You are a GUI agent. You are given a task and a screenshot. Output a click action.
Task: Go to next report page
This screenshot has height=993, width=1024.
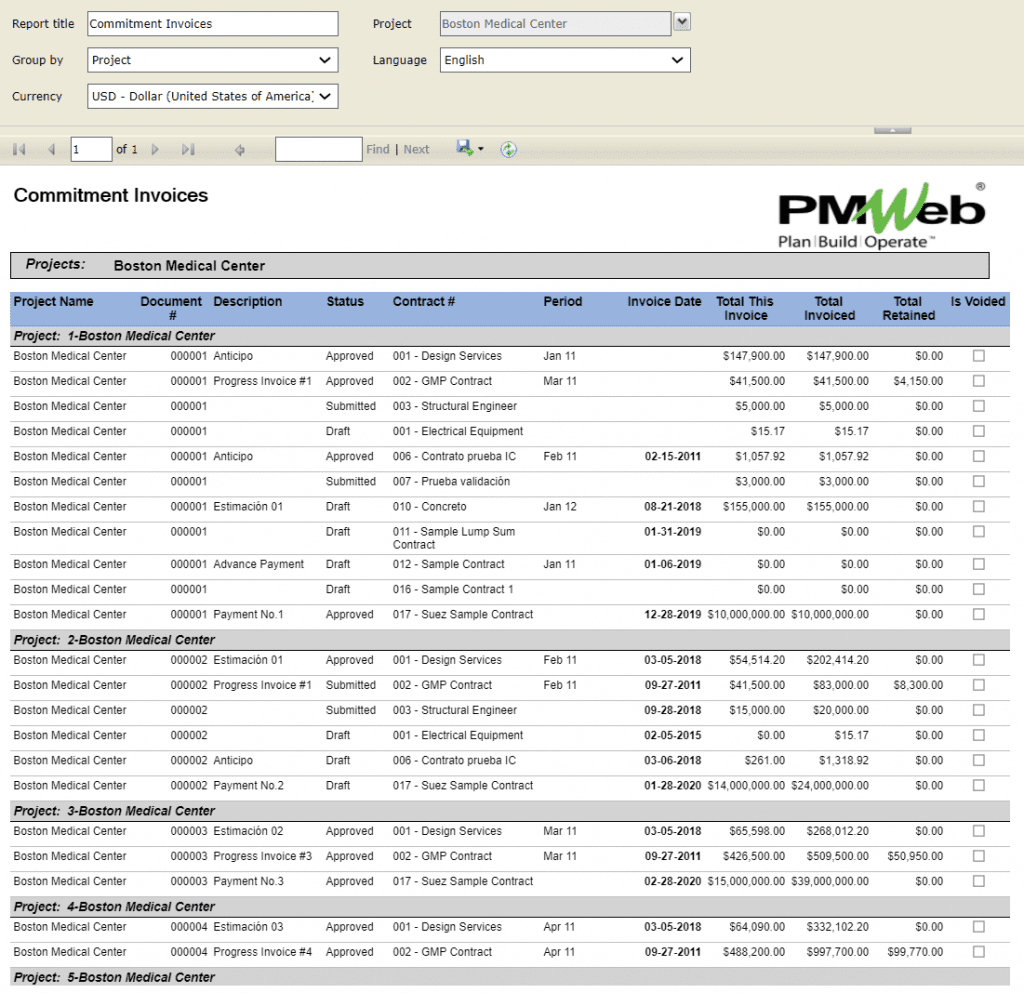pyautogui.click(x=155, y=150)
